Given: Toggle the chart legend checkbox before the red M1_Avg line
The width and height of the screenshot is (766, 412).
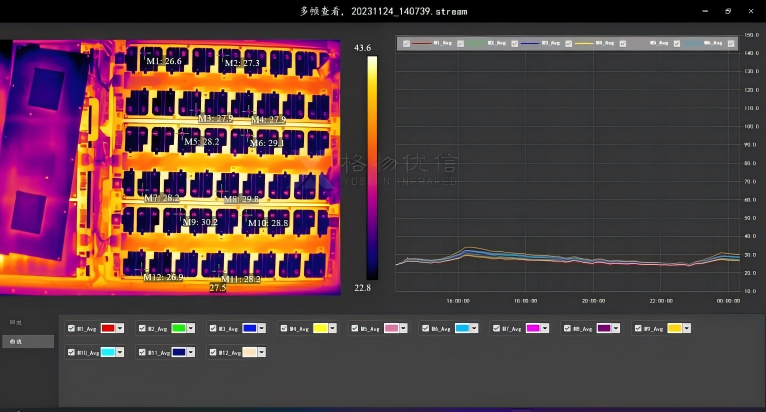Looking at the screenshot, I should (406, 43).
